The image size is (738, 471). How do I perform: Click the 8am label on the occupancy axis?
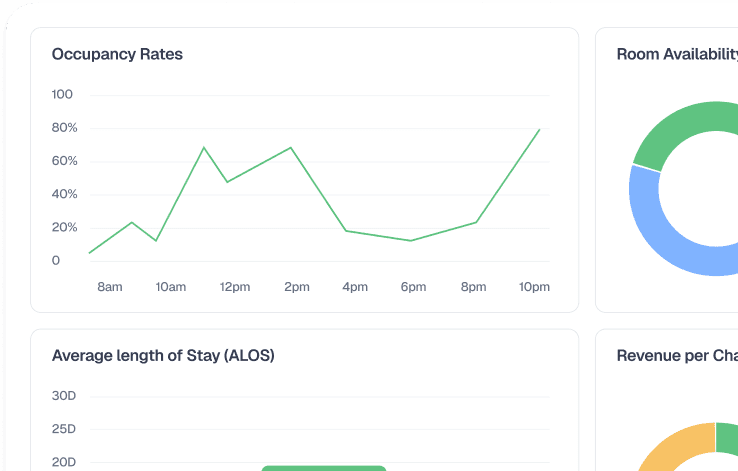[x=110, y=287]
